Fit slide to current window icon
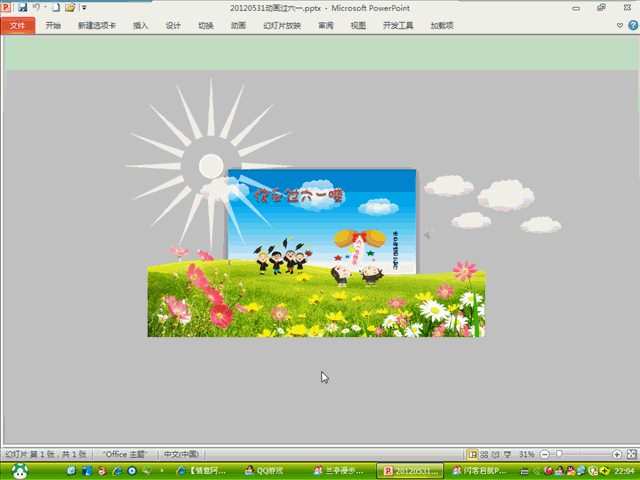640x480 pixels. (631, 454)
